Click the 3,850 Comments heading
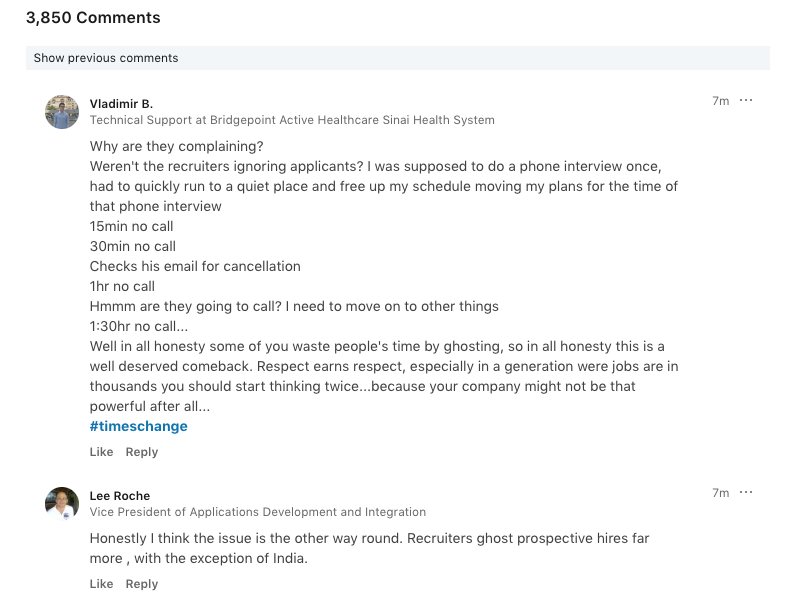 point(93,18)
